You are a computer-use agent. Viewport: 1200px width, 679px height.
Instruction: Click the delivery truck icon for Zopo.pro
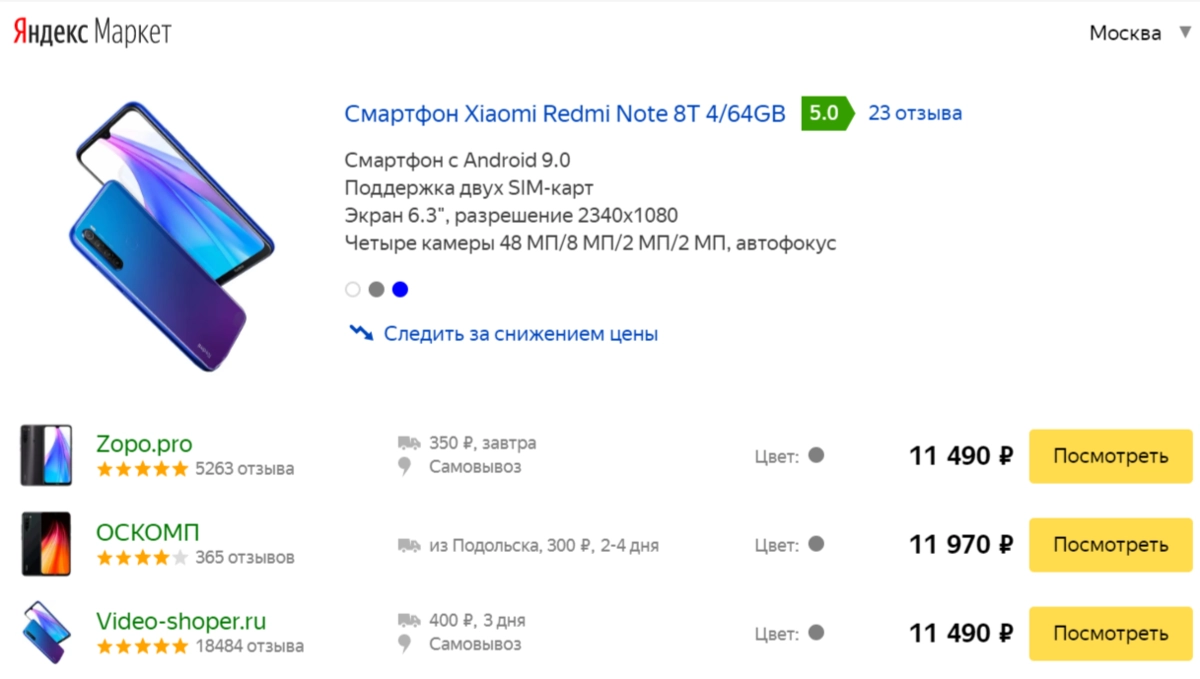tap(408, 443)
